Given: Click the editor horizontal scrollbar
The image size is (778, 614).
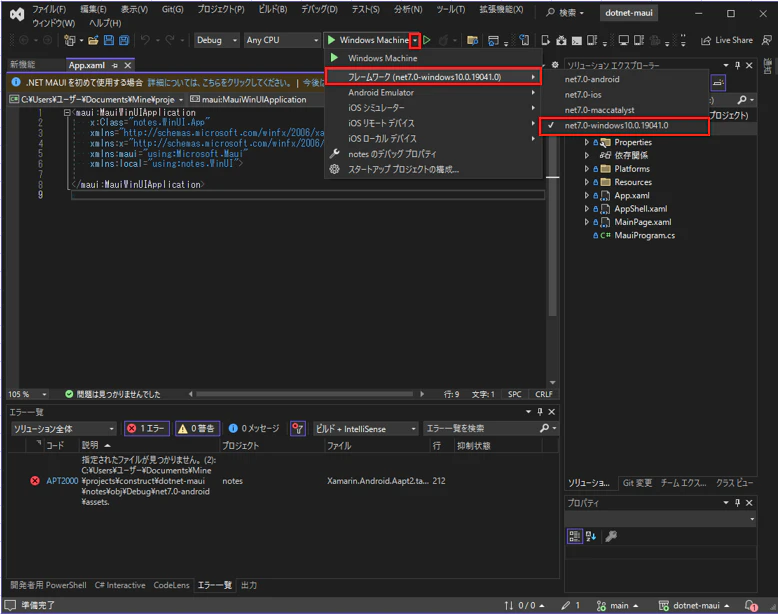Looking at the screenshot, I should coord(305,394).
